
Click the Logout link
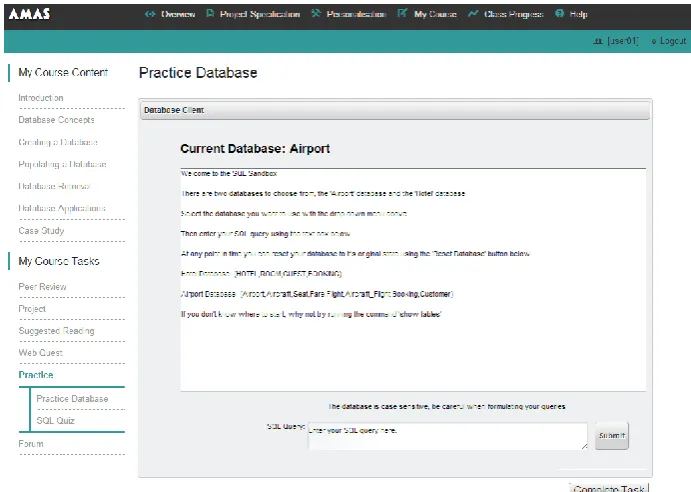[x=673, y=41]
